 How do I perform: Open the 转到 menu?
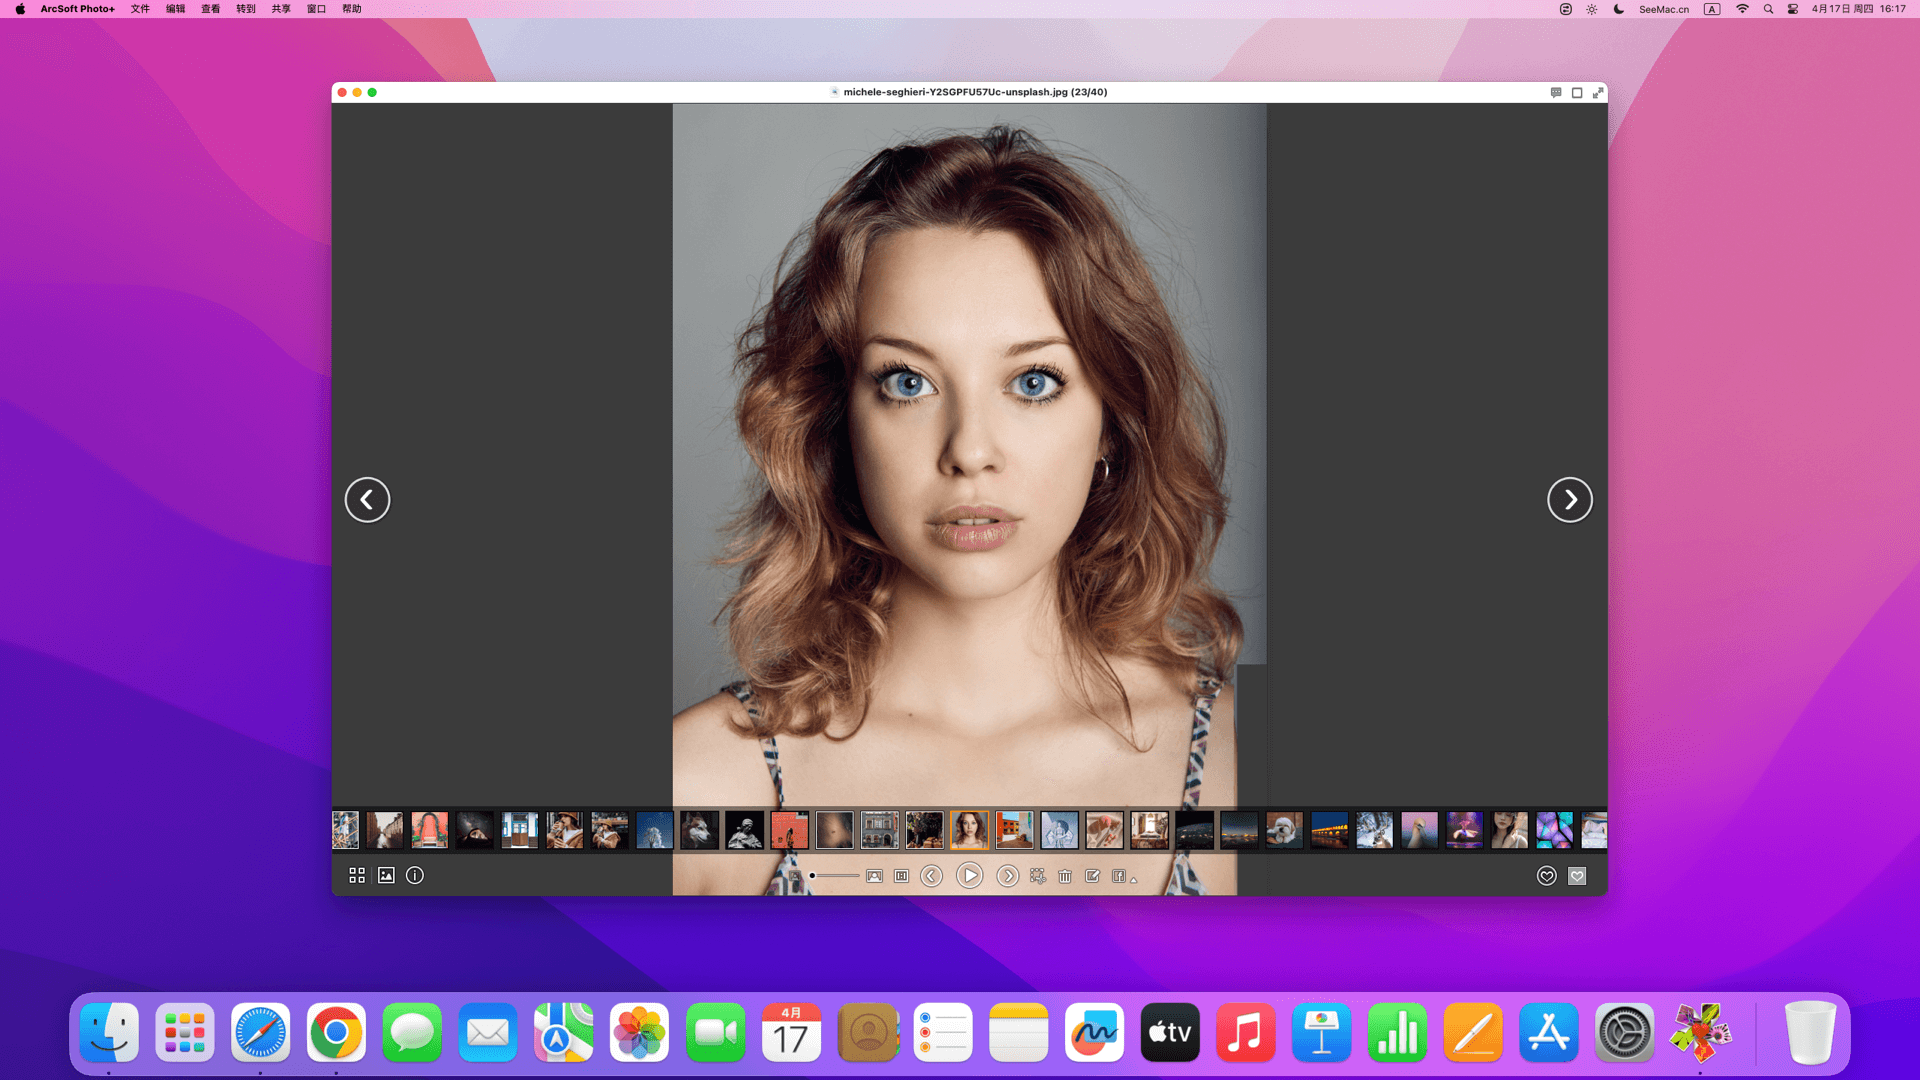(246, 9)
